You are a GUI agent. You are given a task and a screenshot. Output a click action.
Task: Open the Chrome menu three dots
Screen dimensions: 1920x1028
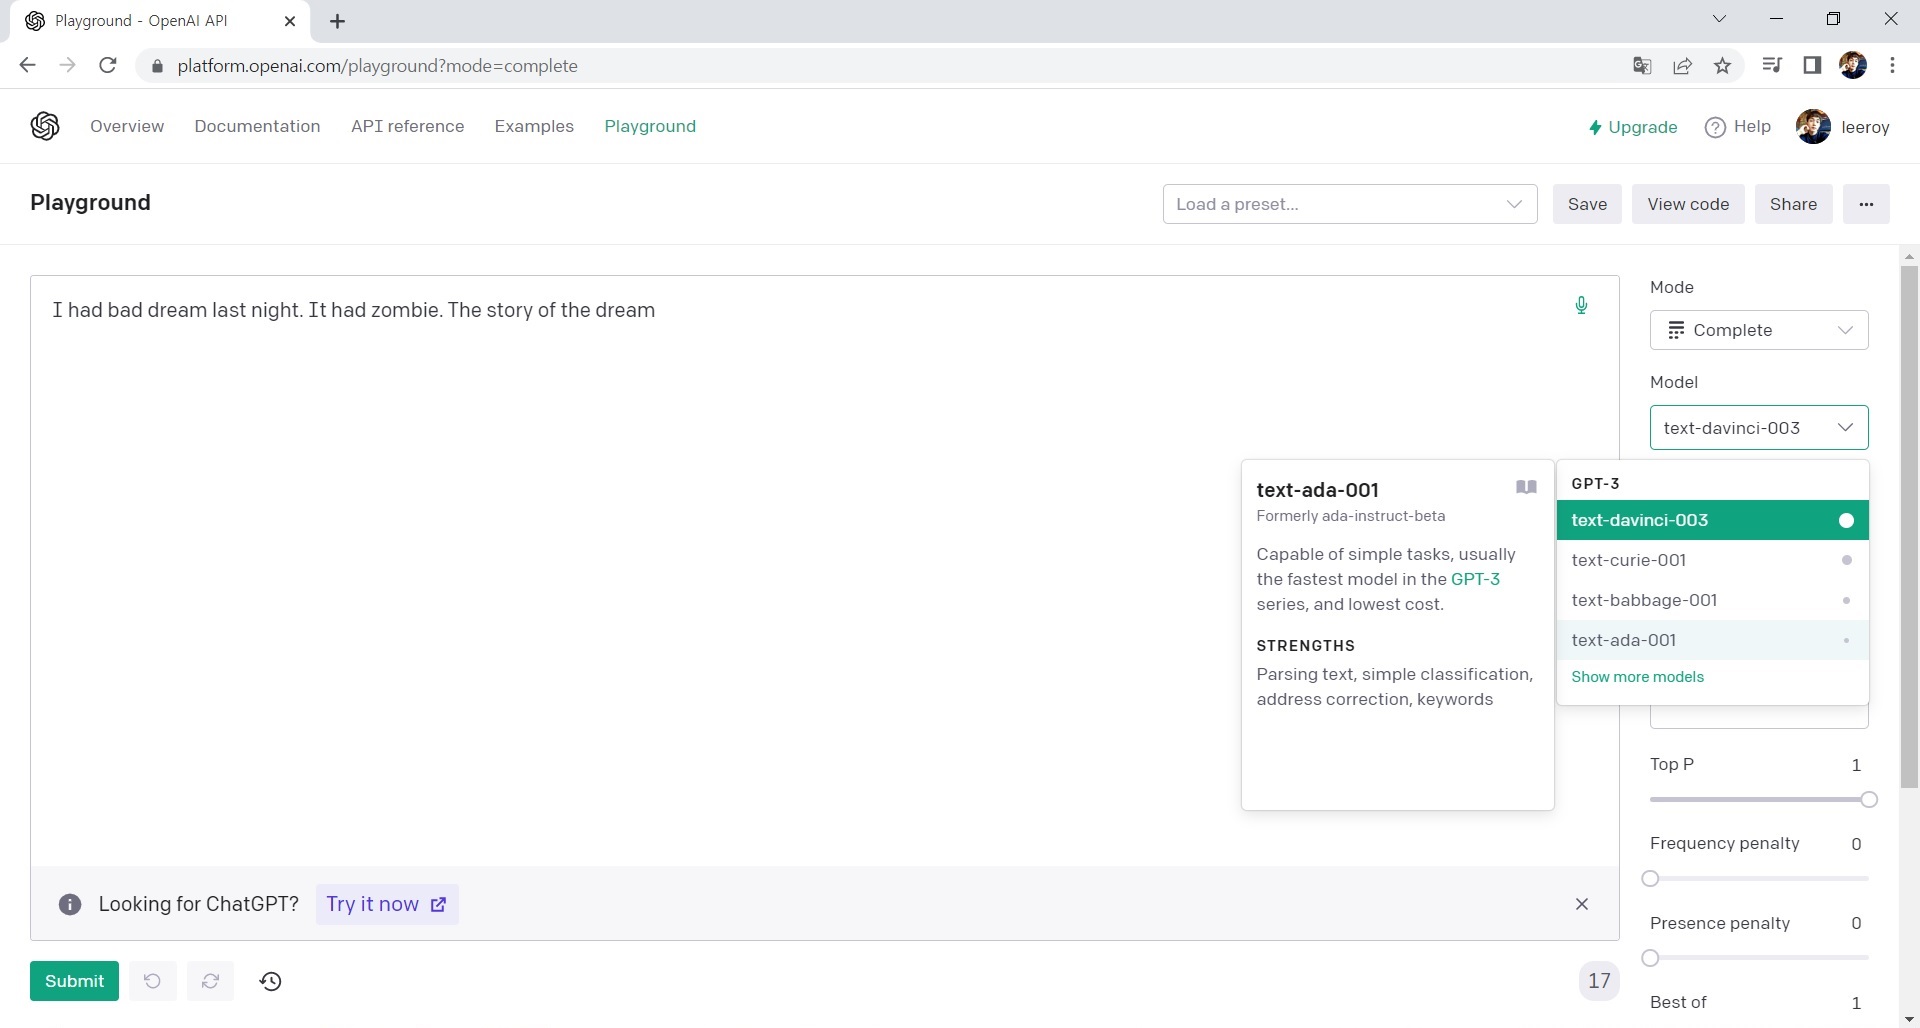point(1892,66)
